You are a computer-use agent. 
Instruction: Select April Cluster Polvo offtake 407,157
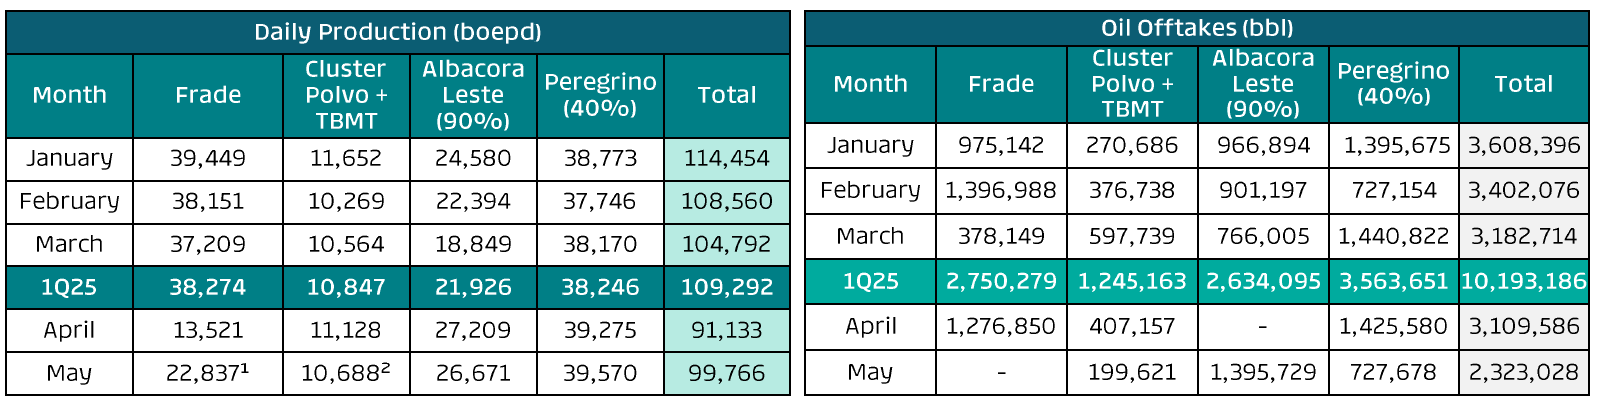1132,326
